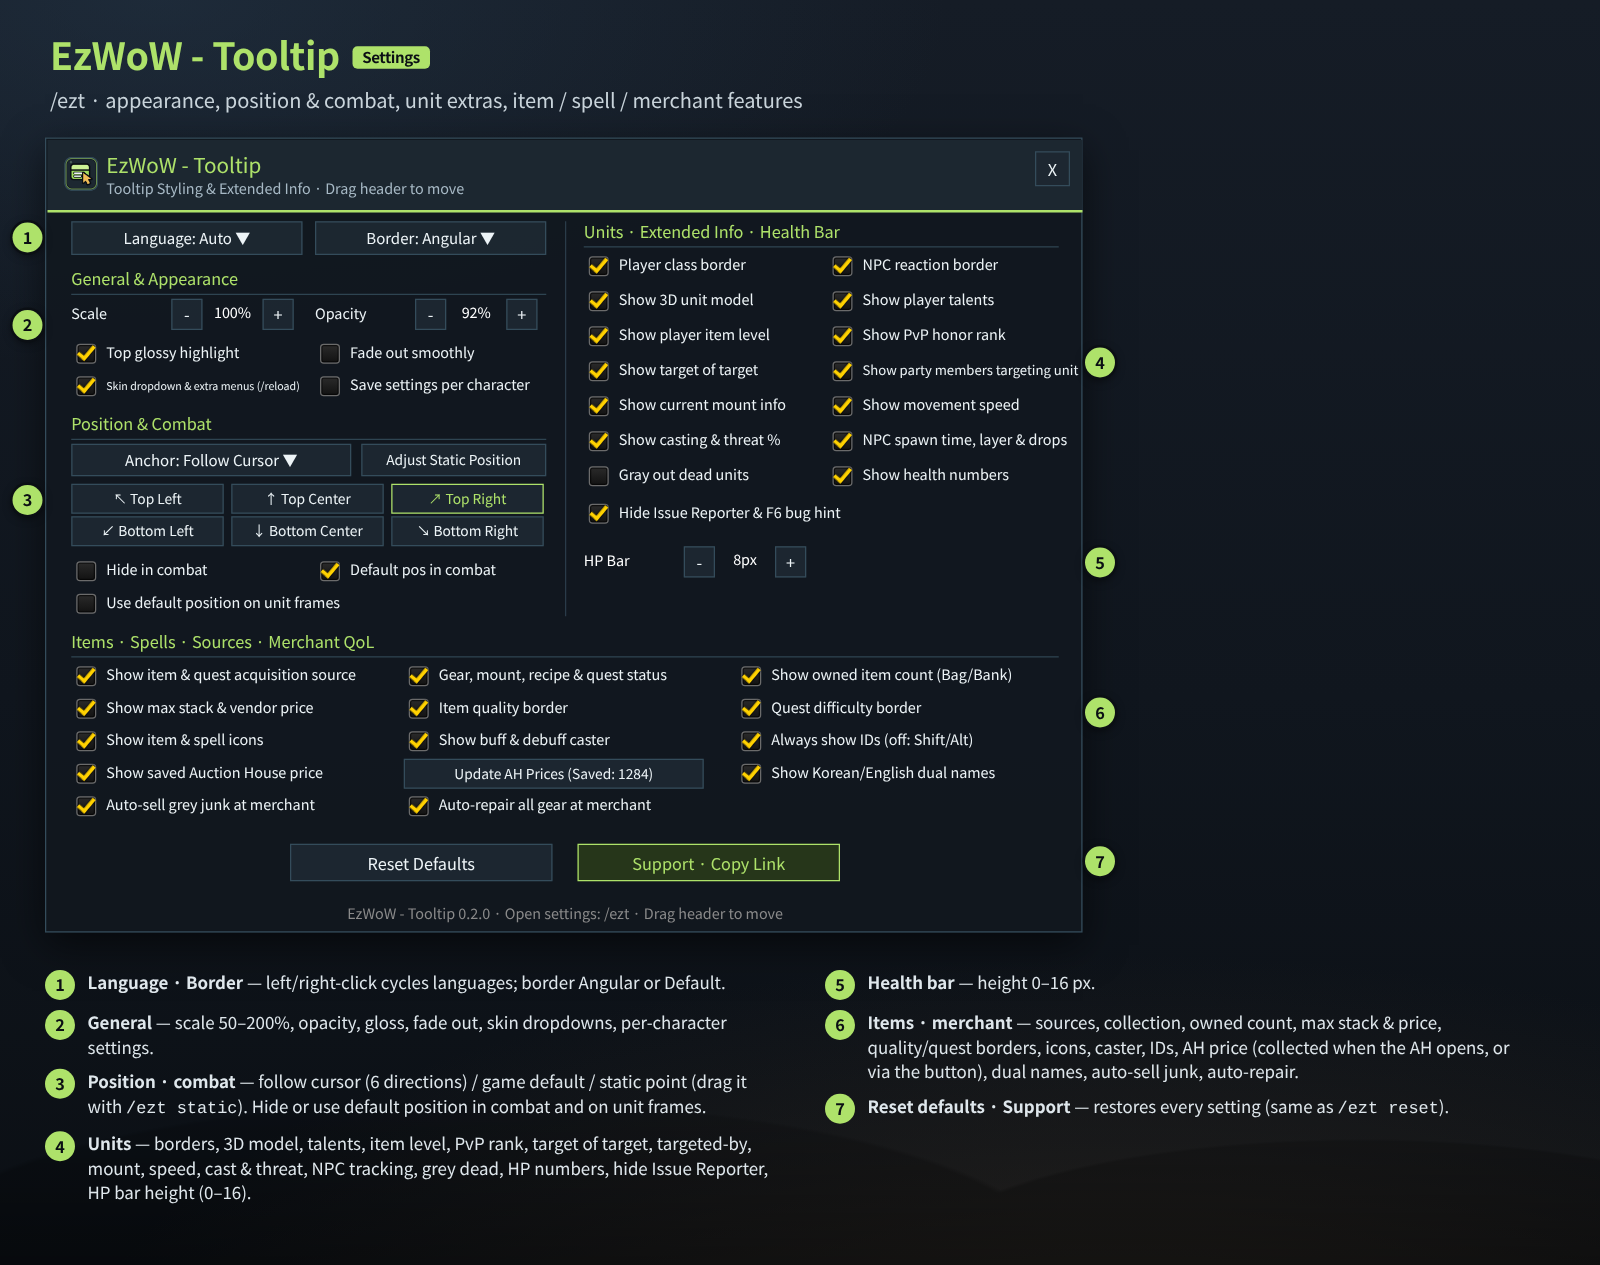Toggle Show player talents
The width and height of the screenshot is (1600, 1265).
[x=843, y=301]
